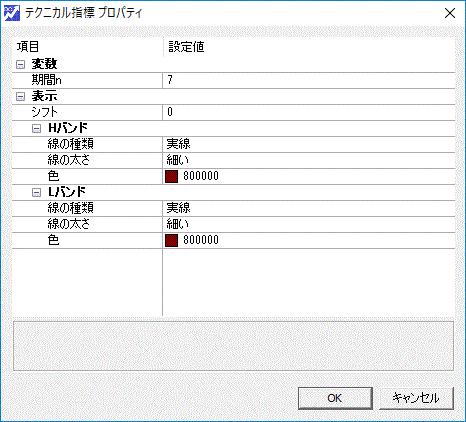Viewport: 466px width, 422px height.
Task: Collapse the Hバンド group
Action: pyautogui.click(x=36, y=128)
